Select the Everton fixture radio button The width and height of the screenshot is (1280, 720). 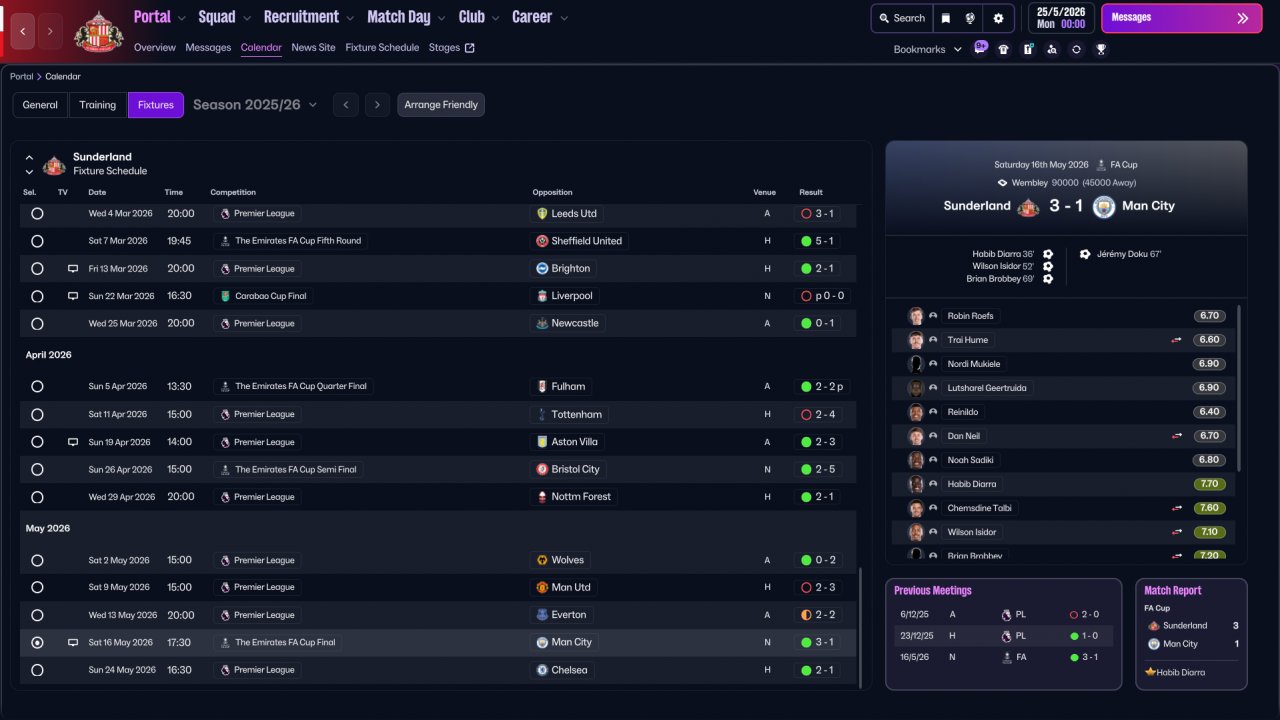point(37,615)
